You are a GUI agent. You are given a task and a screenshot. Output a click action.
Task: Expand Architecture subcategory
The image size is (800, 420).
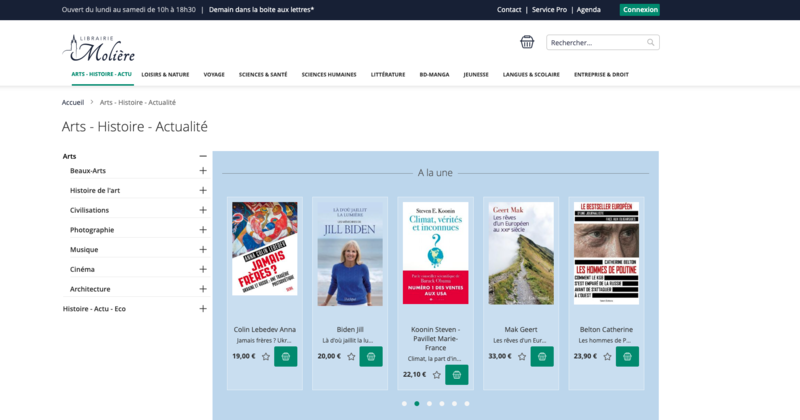(x=203, y=289)
